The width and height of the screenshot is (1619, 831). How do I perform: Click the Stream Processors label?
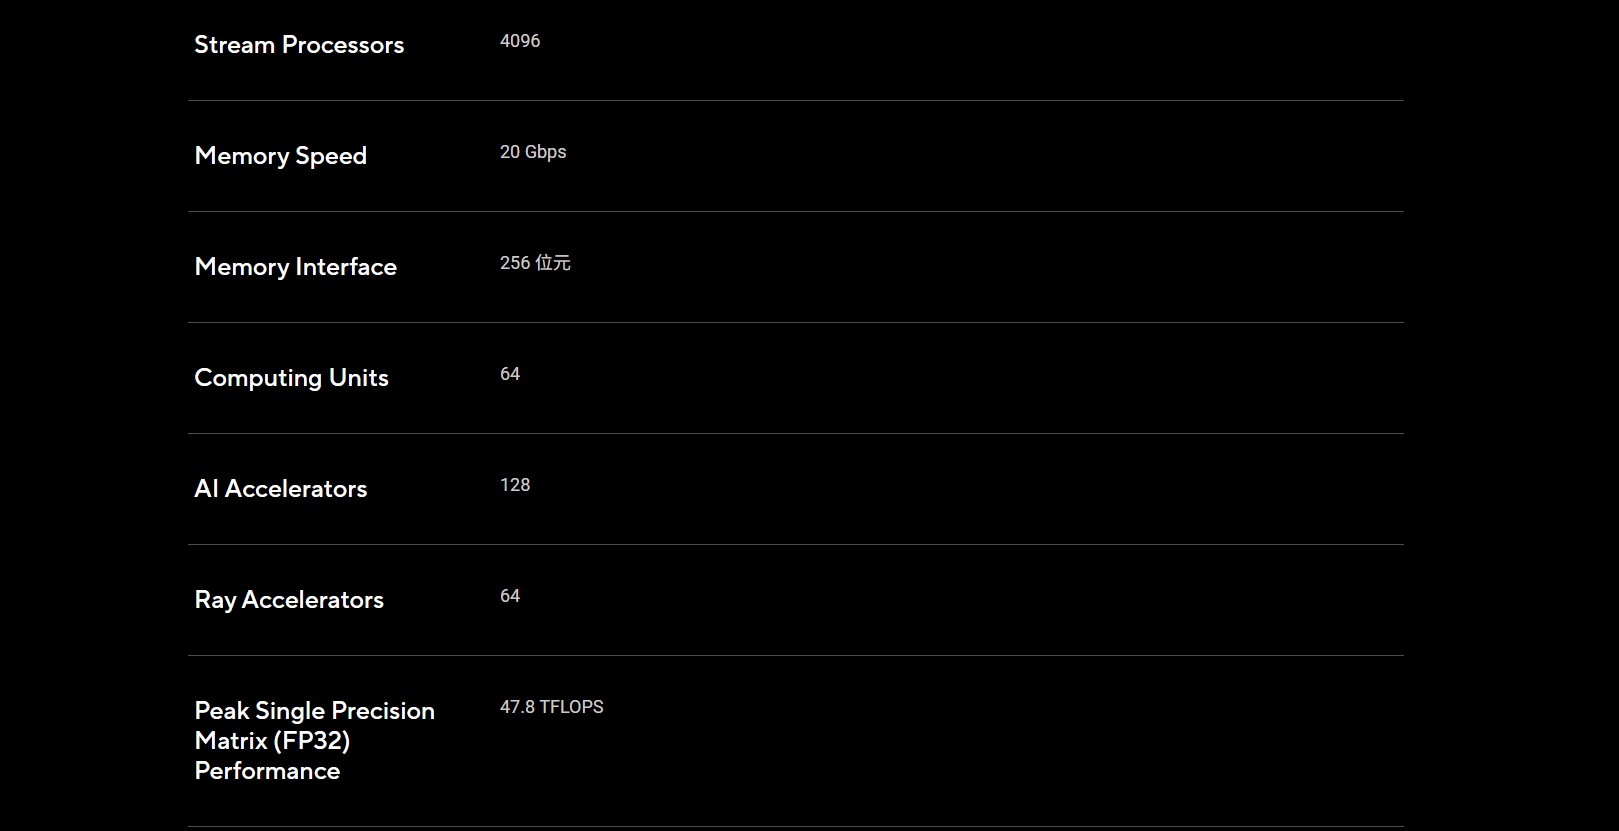298,45
